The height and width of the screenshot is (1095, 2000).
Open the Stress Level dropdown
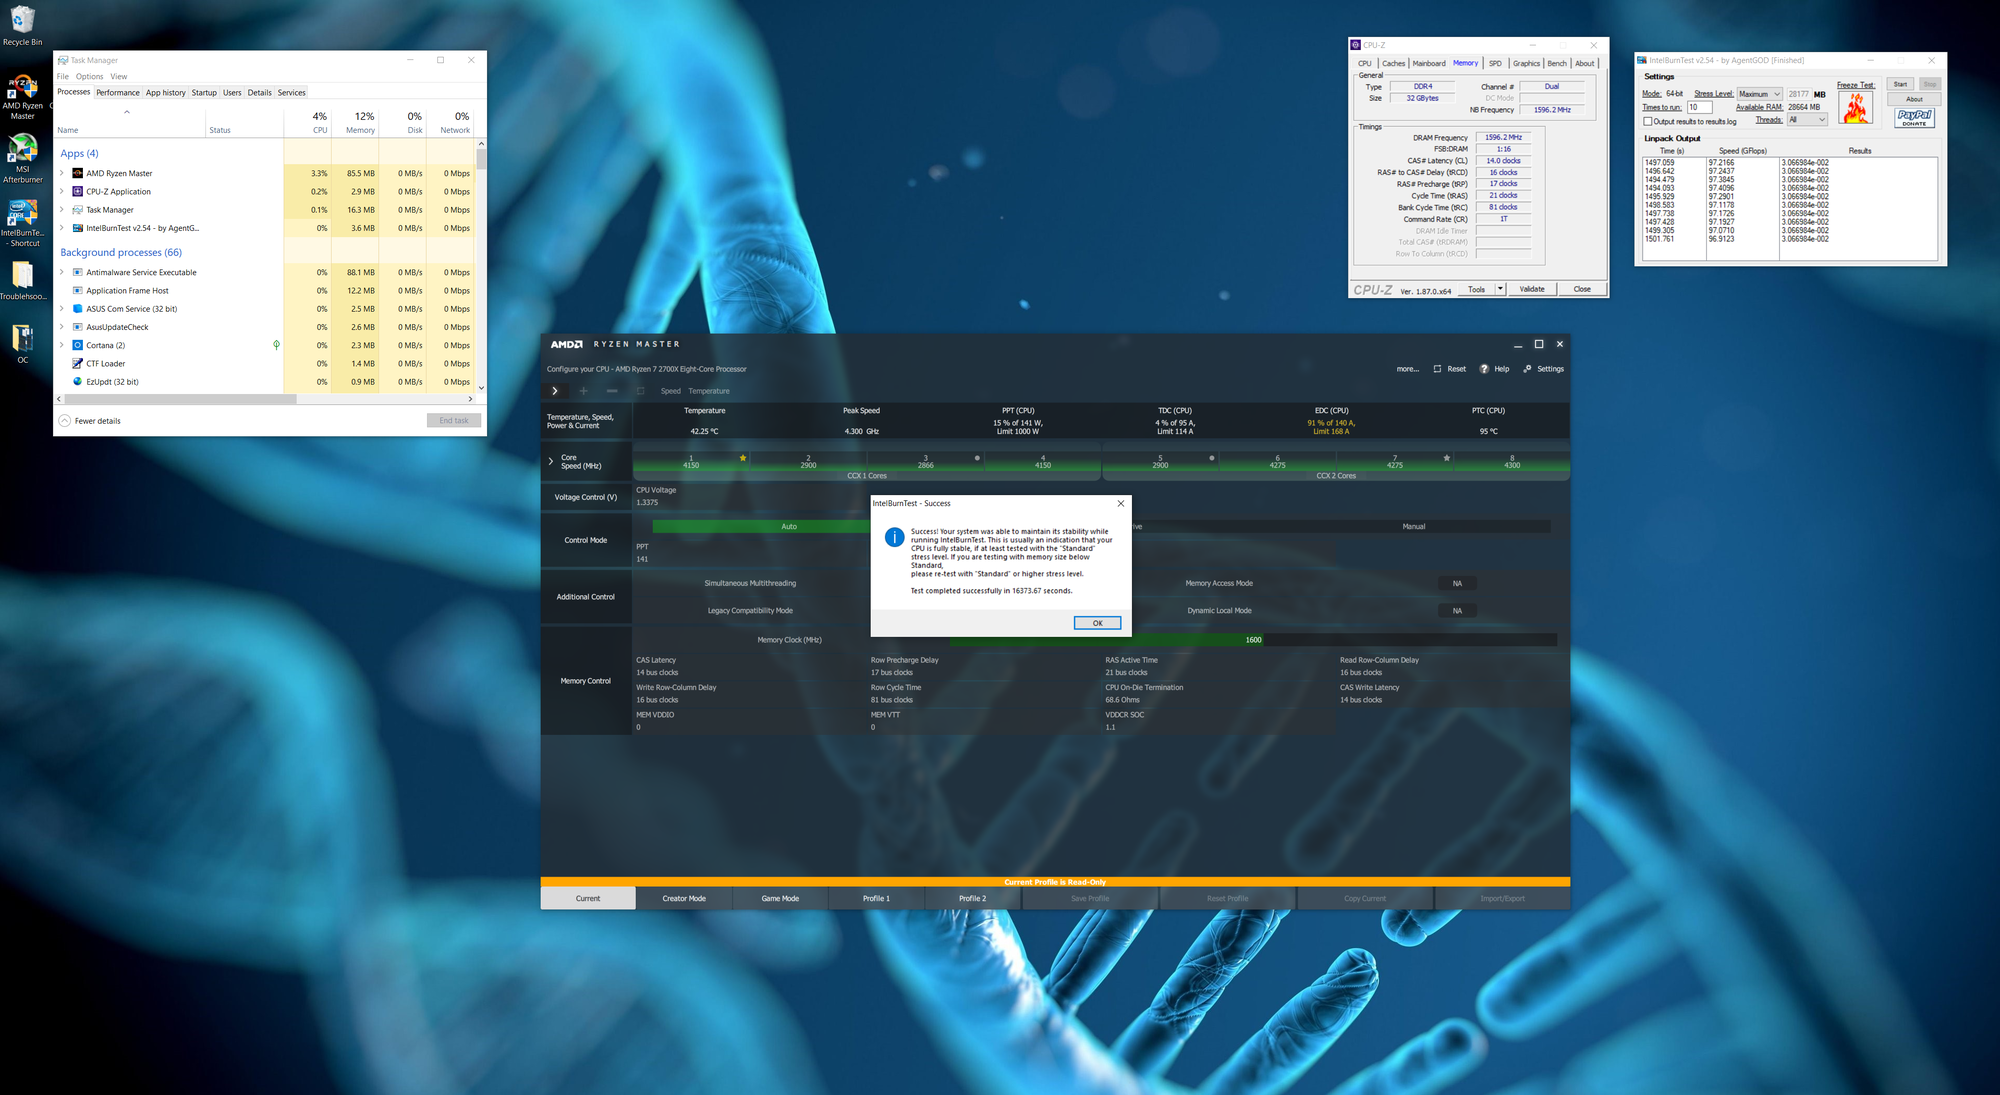[x=1760, y=94]
